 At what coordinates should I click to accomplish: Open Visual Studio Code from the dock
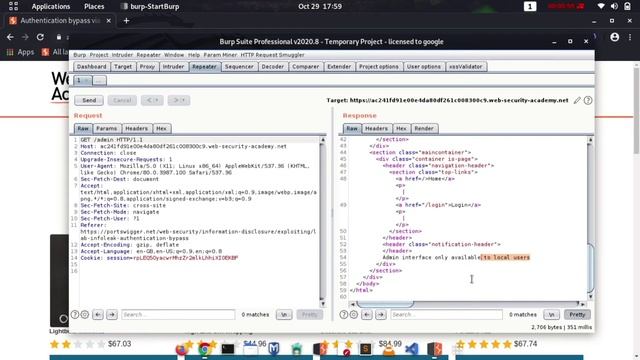click(411, 349)
